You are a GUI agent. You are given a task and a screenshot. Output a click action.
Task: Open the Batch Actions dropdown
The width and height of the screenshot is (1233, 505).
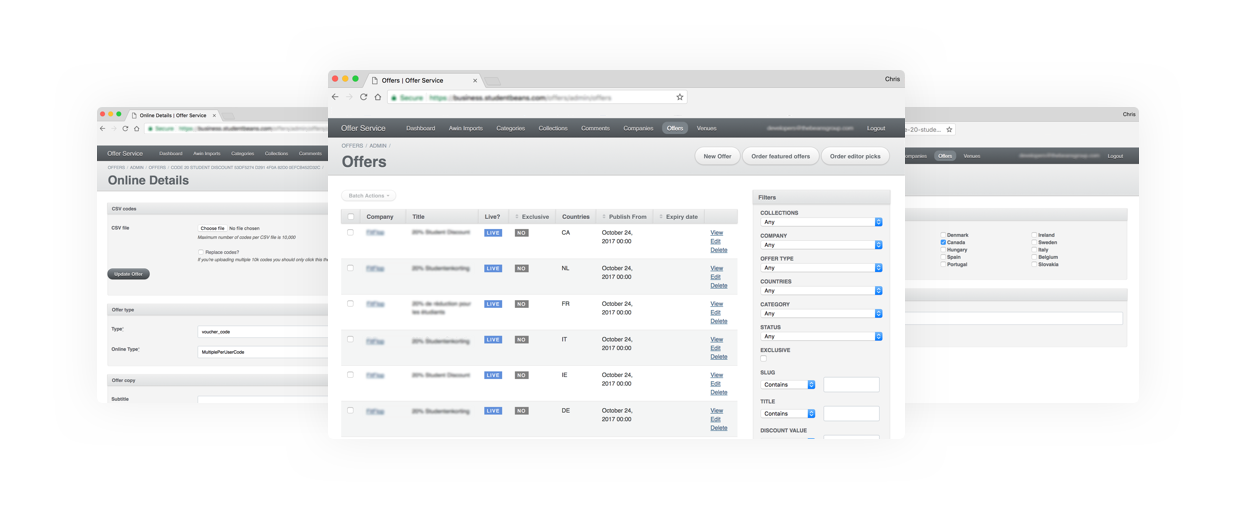click(x=368, y=196)
